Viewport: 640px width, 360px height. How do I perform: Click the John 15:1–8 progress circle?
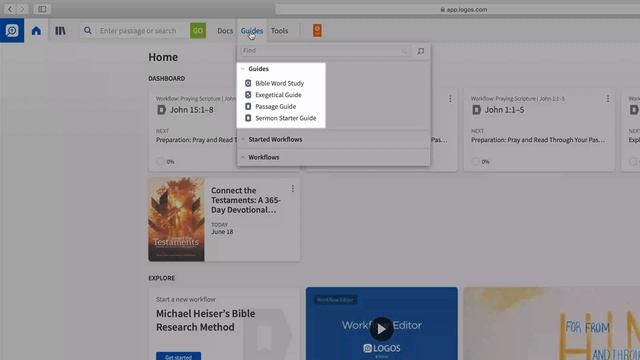160,162
